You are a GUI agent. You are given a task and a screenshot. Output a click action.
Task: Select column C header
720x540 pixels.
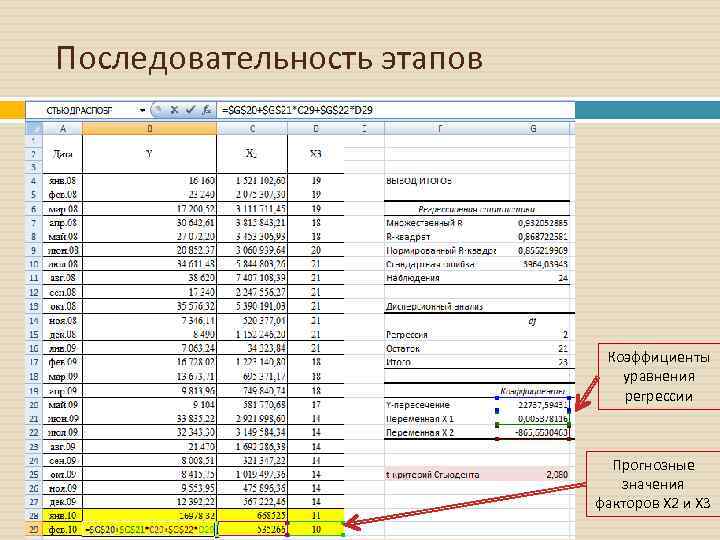pos(252,129)
